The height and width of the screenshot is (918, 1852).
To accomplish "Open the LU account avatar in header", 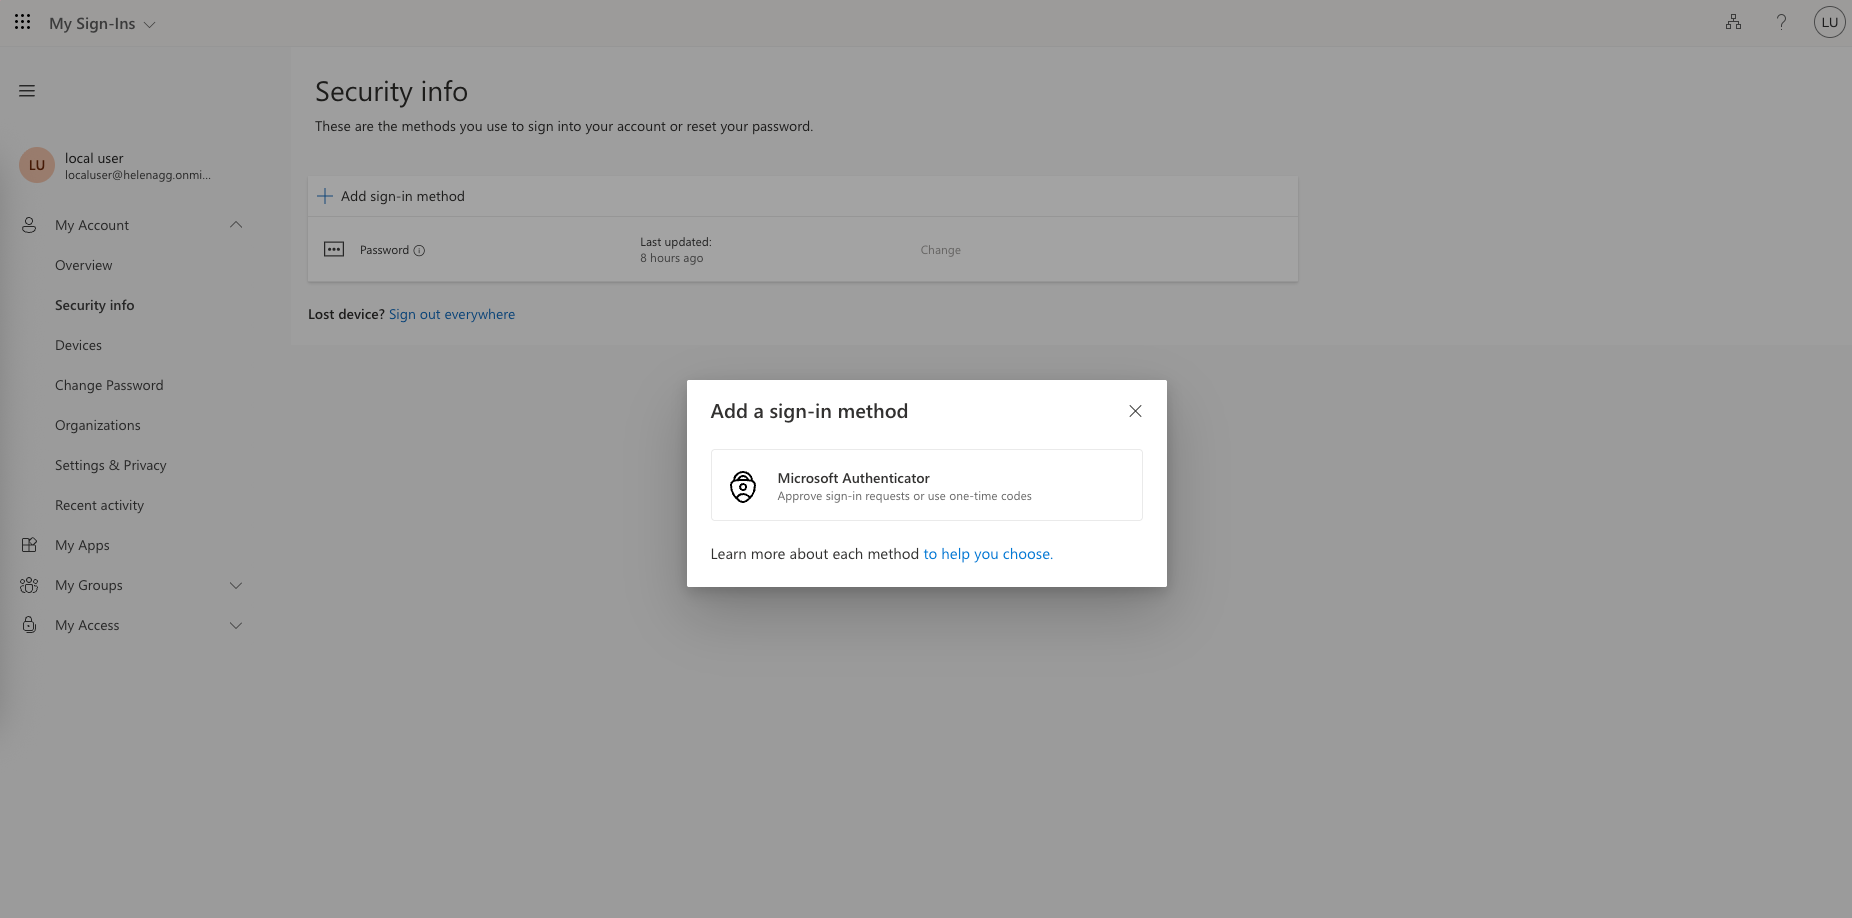I will [1829, 22].
